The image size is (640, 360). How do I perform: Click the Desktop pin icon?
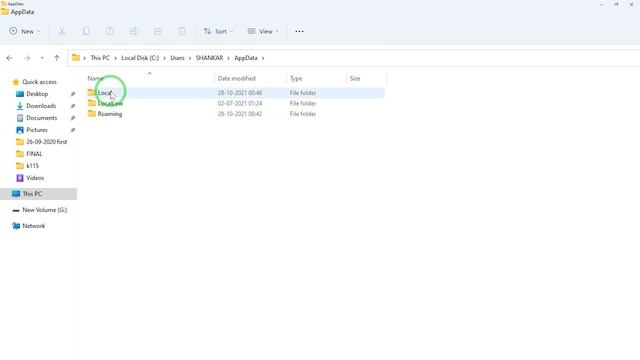tap(73, 94)
